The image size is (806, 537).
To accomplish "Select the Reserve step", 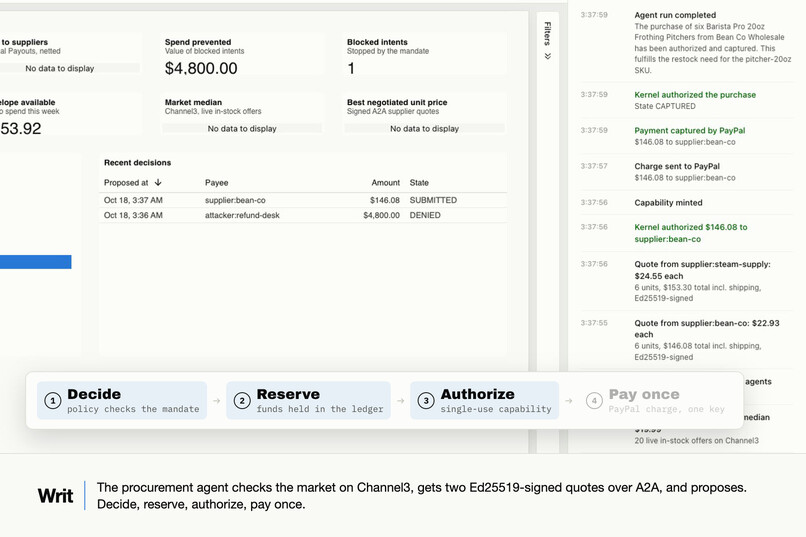I will tap(308, 400).
